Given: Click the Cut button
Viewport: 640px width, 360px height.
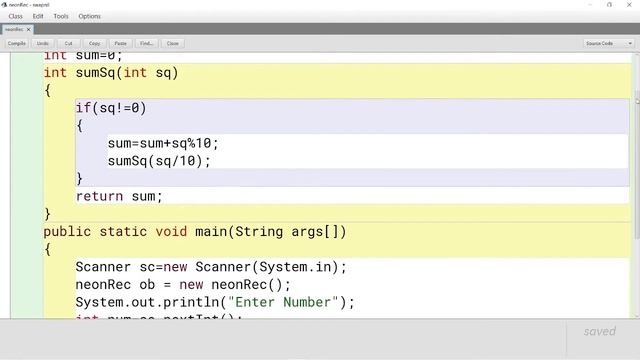Looking at the screenshot, I should 68,43.
